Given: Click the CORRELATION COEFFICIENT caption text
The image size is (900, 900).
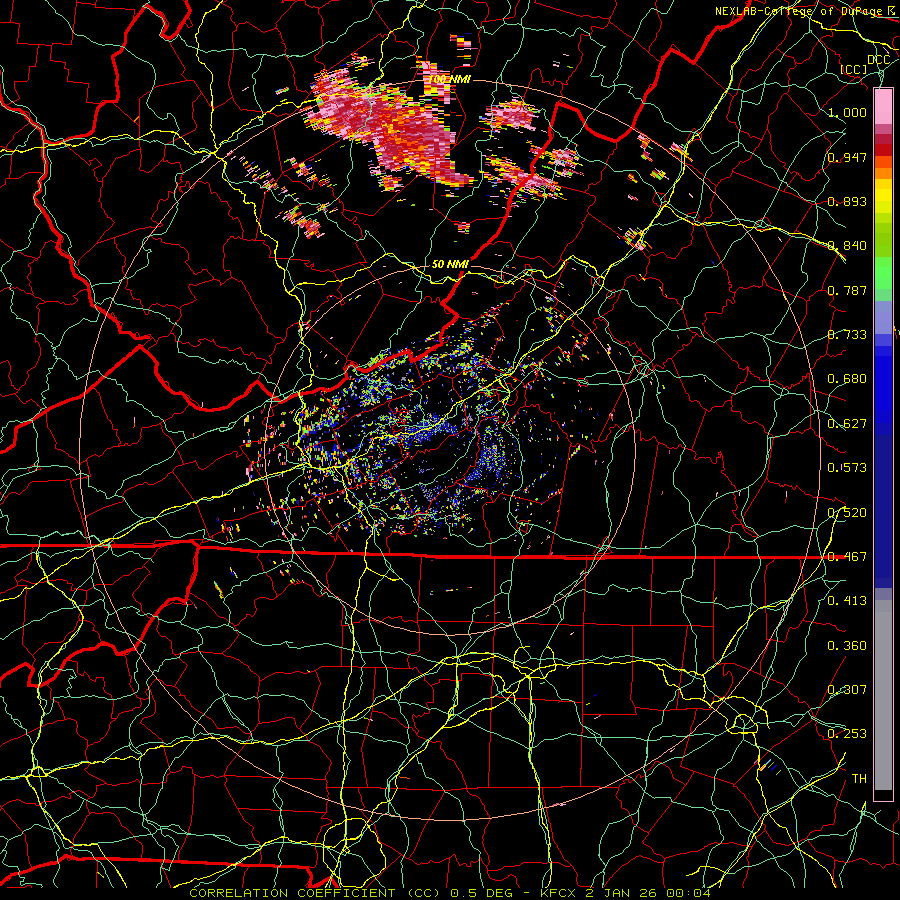Looking at the screenshot, I should (292, 893).
